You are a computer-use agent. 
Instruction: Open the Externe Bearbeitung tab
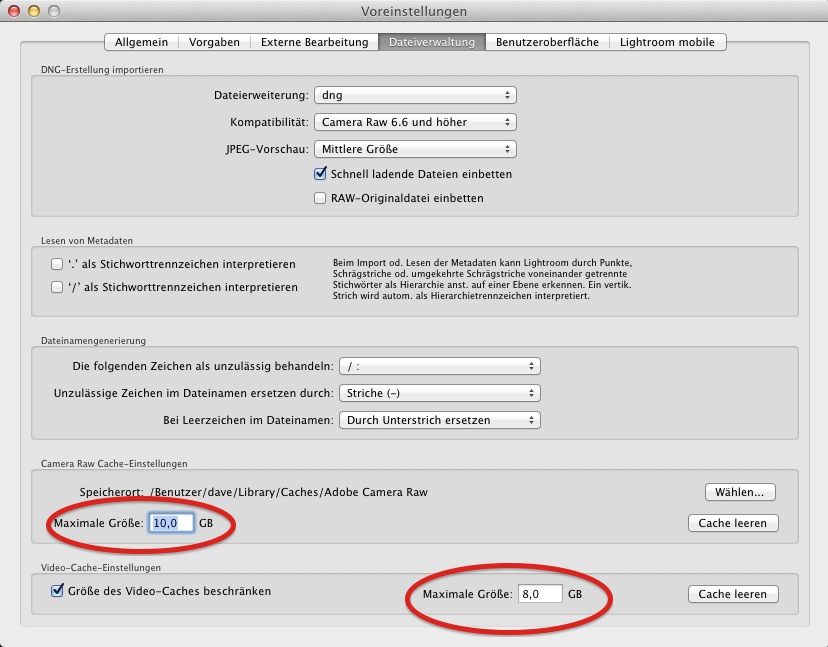pos(314,42)
